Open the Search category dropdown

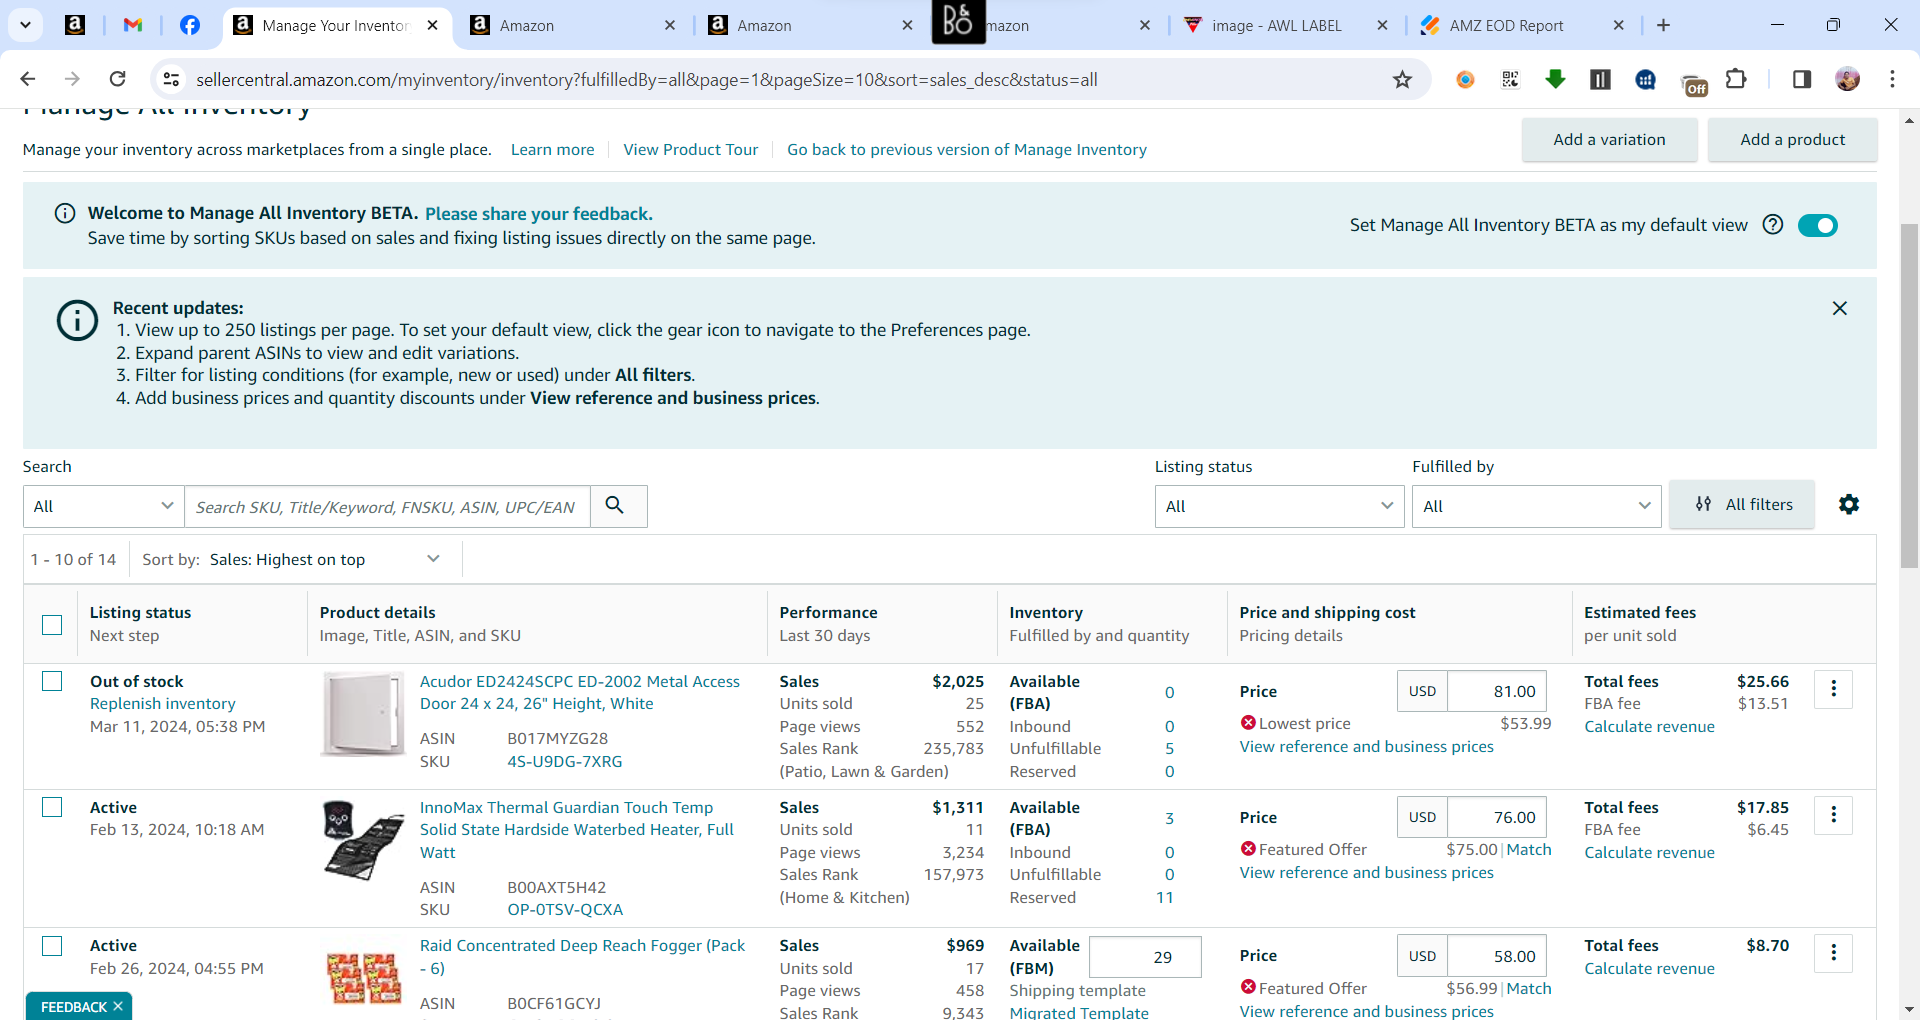click(103, 506)
